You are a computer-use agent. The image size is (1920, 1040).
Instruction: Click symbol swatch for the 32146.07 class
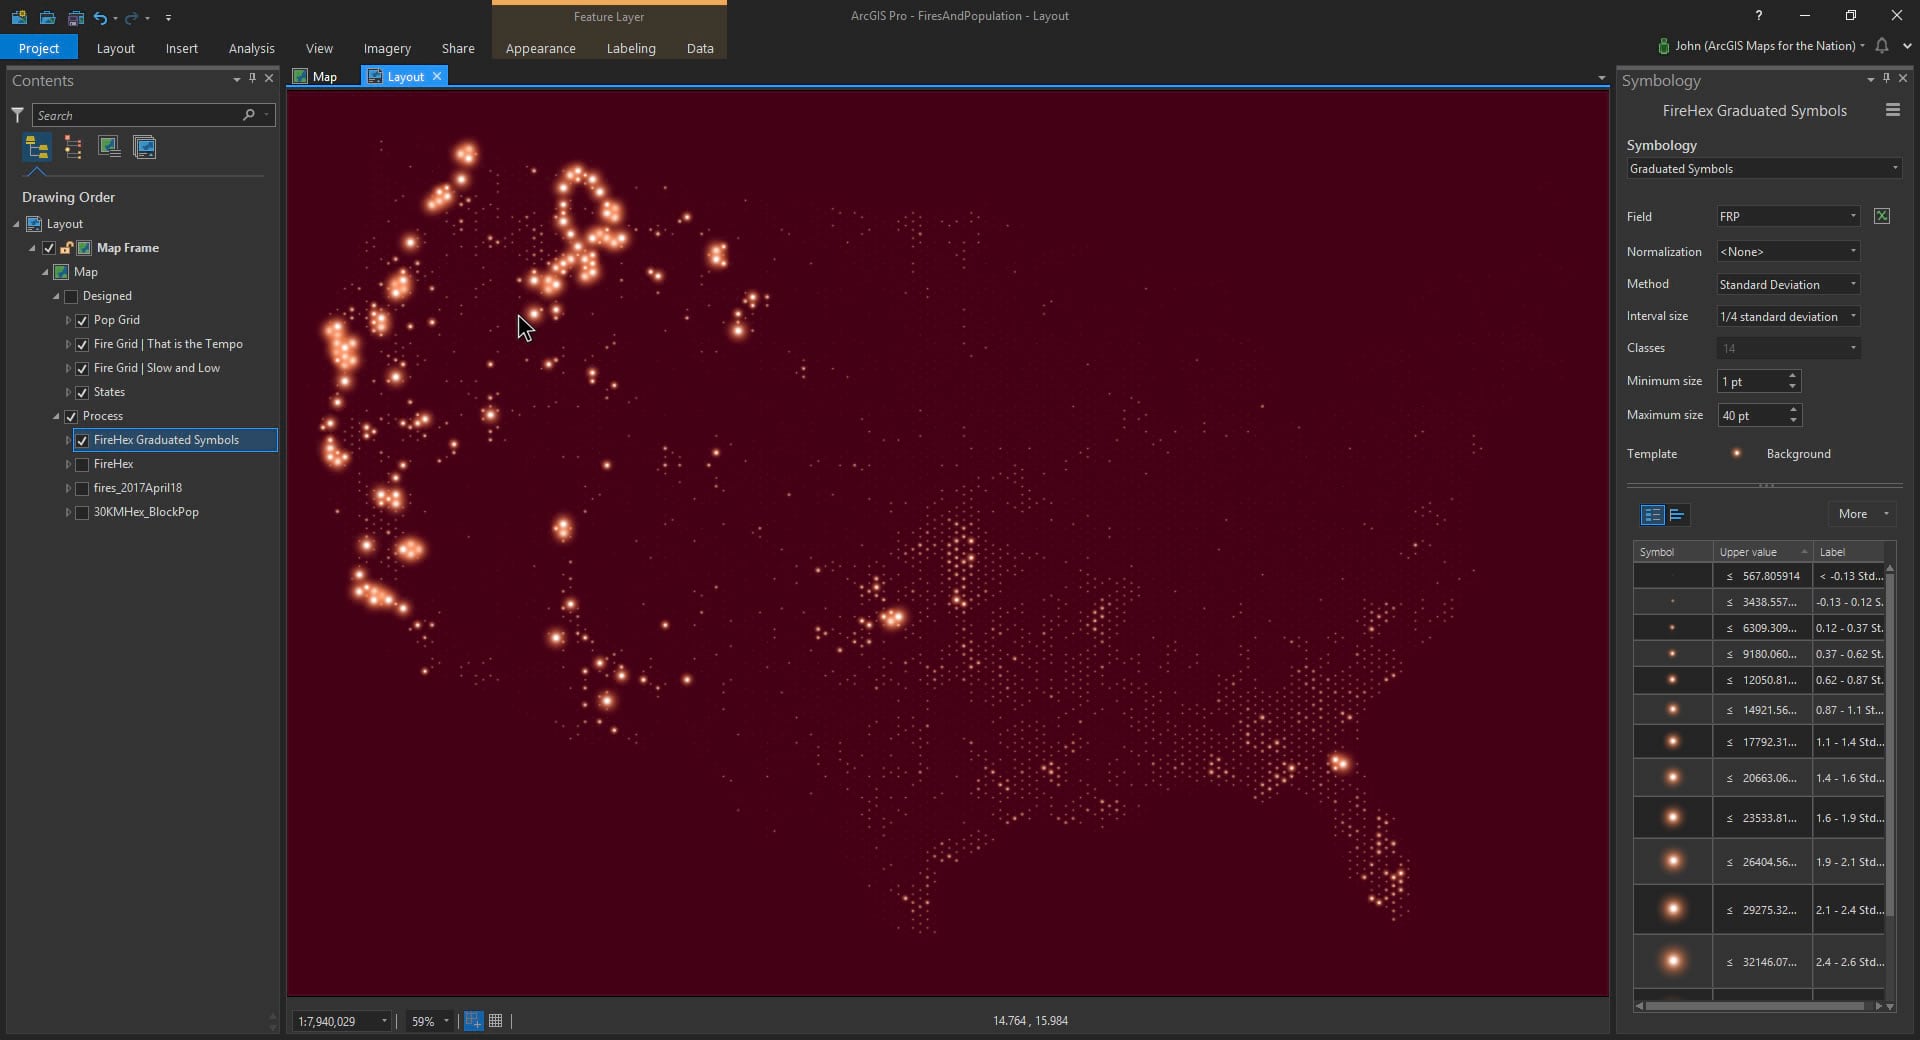pyautogui.click(x=1673, y=962)
